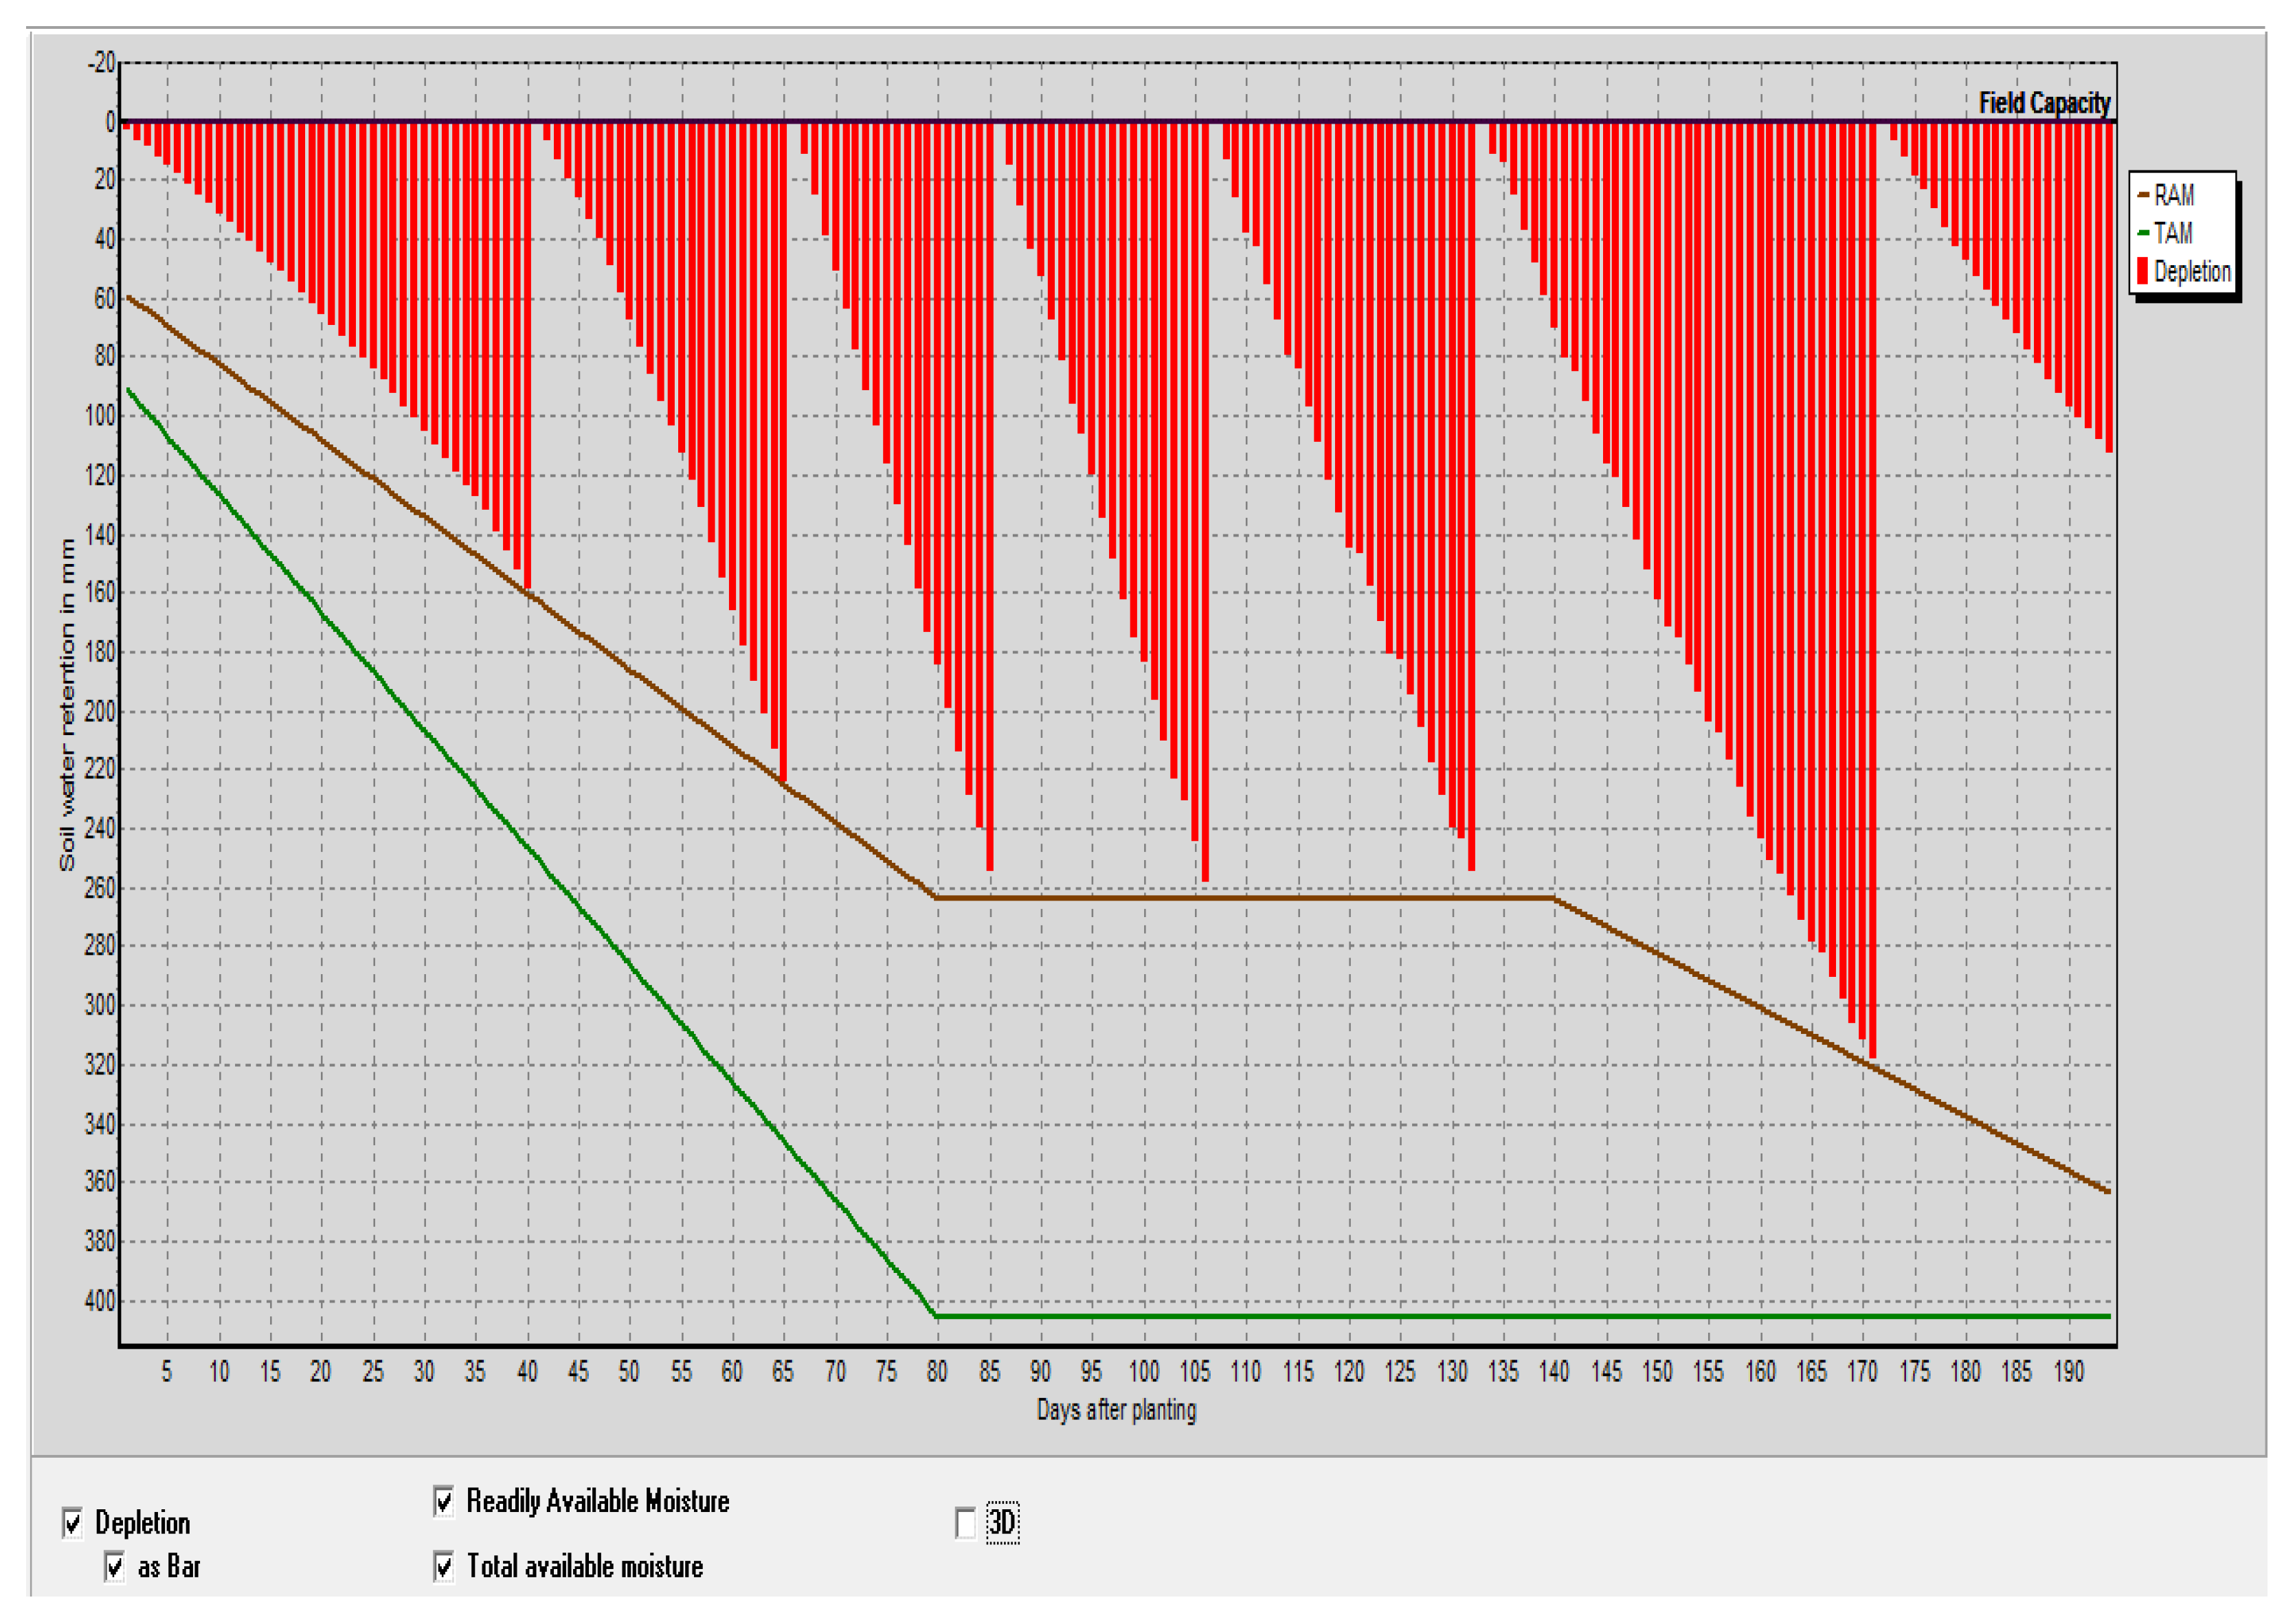2295x1624 pixels.
Task: Click the 'Soil water retention in mm' axis title
Action: coord(67,705)
